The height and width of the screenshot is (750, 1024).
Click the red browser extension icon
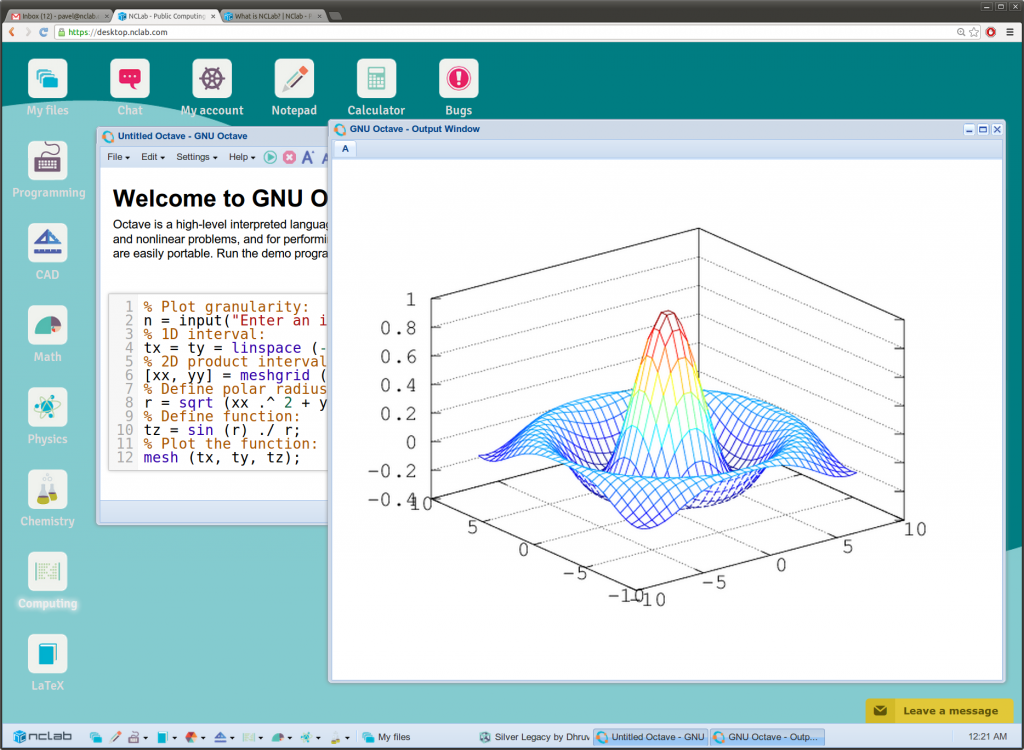[991, 32]
